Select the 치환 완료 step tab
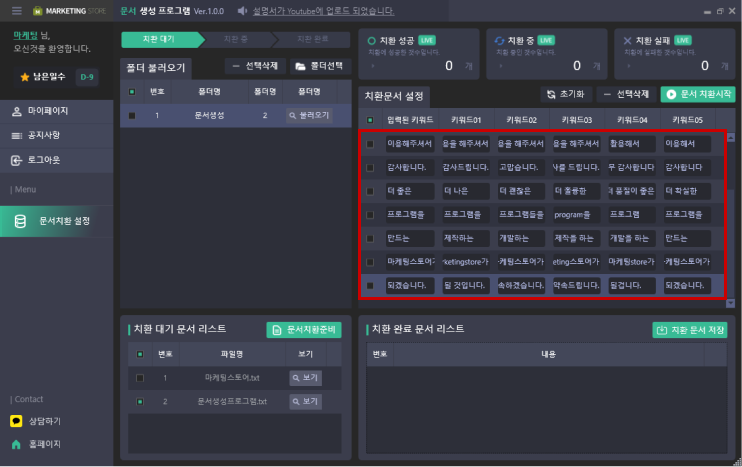 (312, 39)
